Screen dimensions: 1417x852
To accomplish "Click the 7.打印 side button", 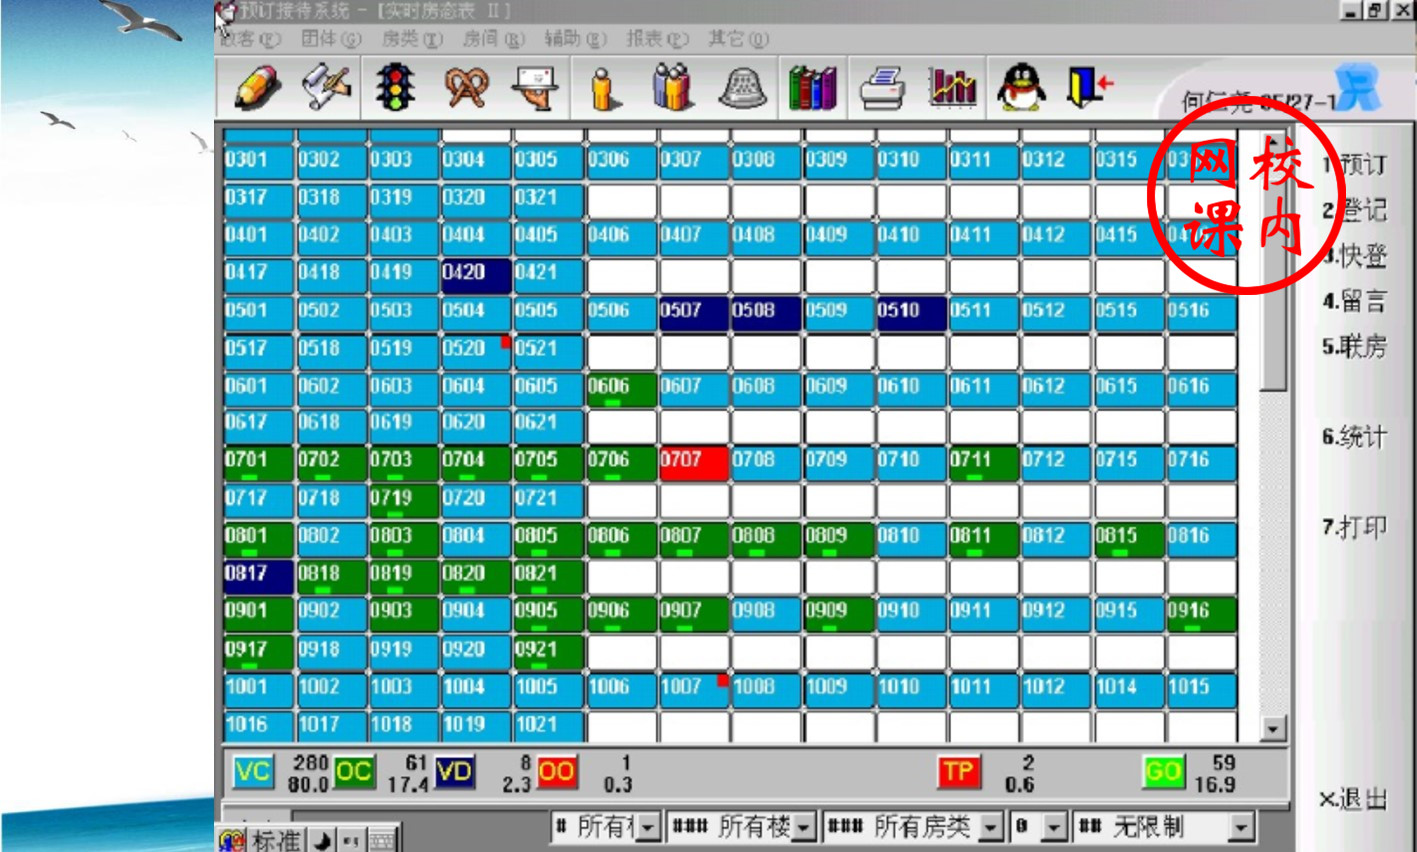I will [1354, 527].
